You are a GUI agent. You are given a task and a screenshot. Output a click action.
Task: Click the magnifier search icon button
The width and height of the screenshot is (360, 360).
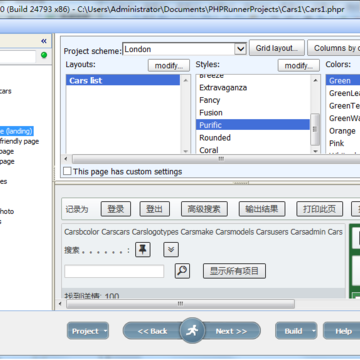coord(182,271)
